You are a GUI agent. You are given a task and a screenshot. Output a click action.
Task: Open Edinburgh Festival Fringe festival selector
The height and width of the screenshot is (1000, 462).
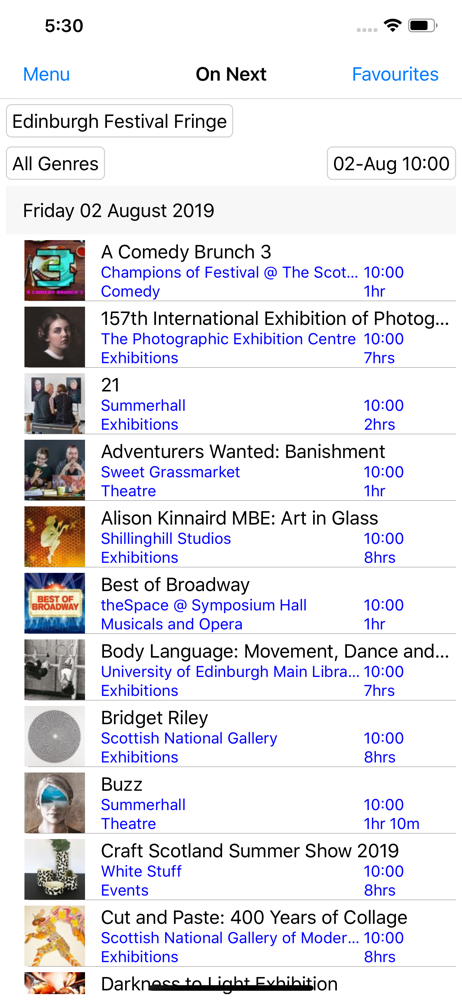pos(119,121)
